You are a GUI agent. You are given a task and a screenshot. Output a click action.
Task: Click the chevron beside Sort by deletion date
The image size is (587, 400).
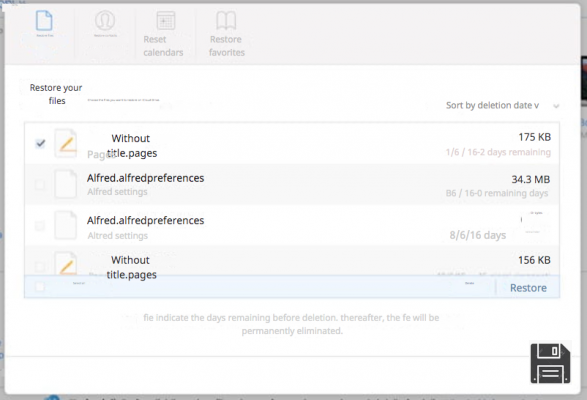tap(556, 106)
